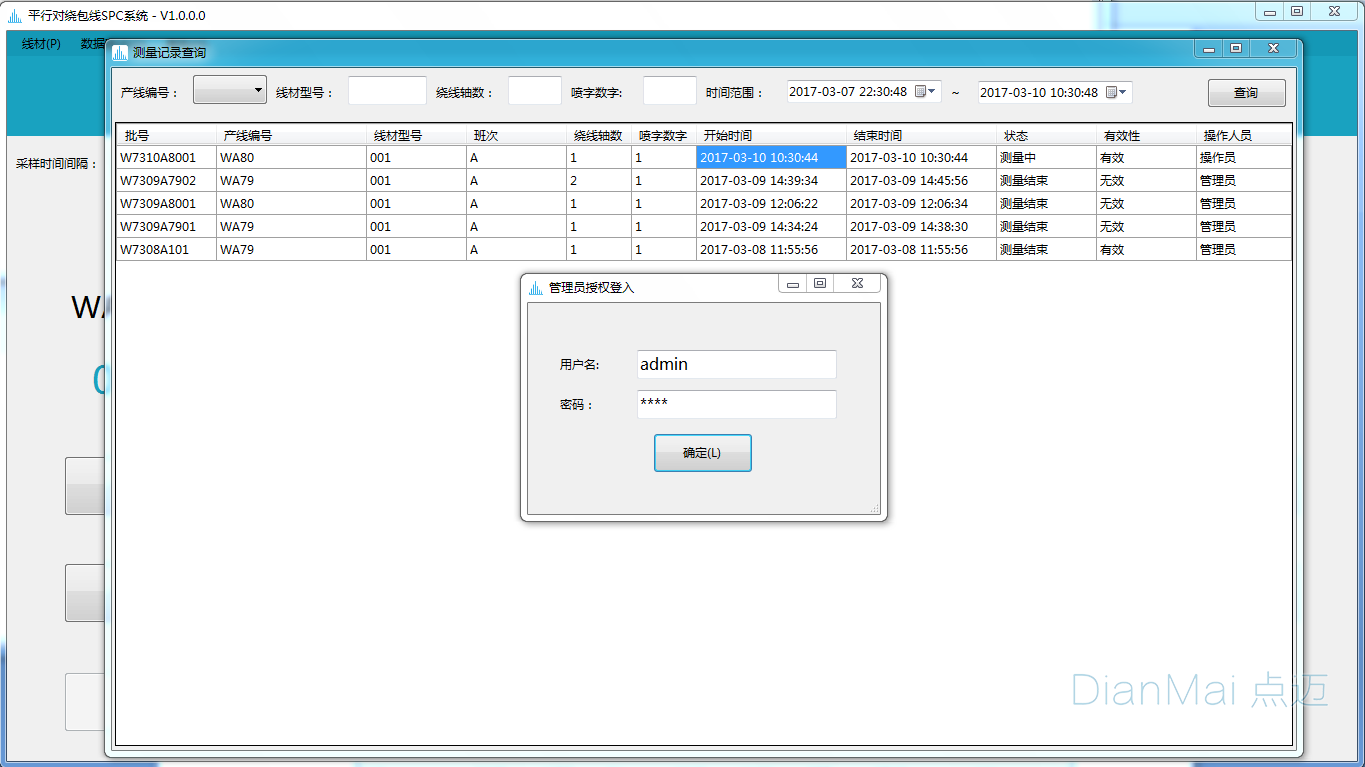Open the start time calendar picker
This screenshot has width=1365, height=767.
point(925,92)
